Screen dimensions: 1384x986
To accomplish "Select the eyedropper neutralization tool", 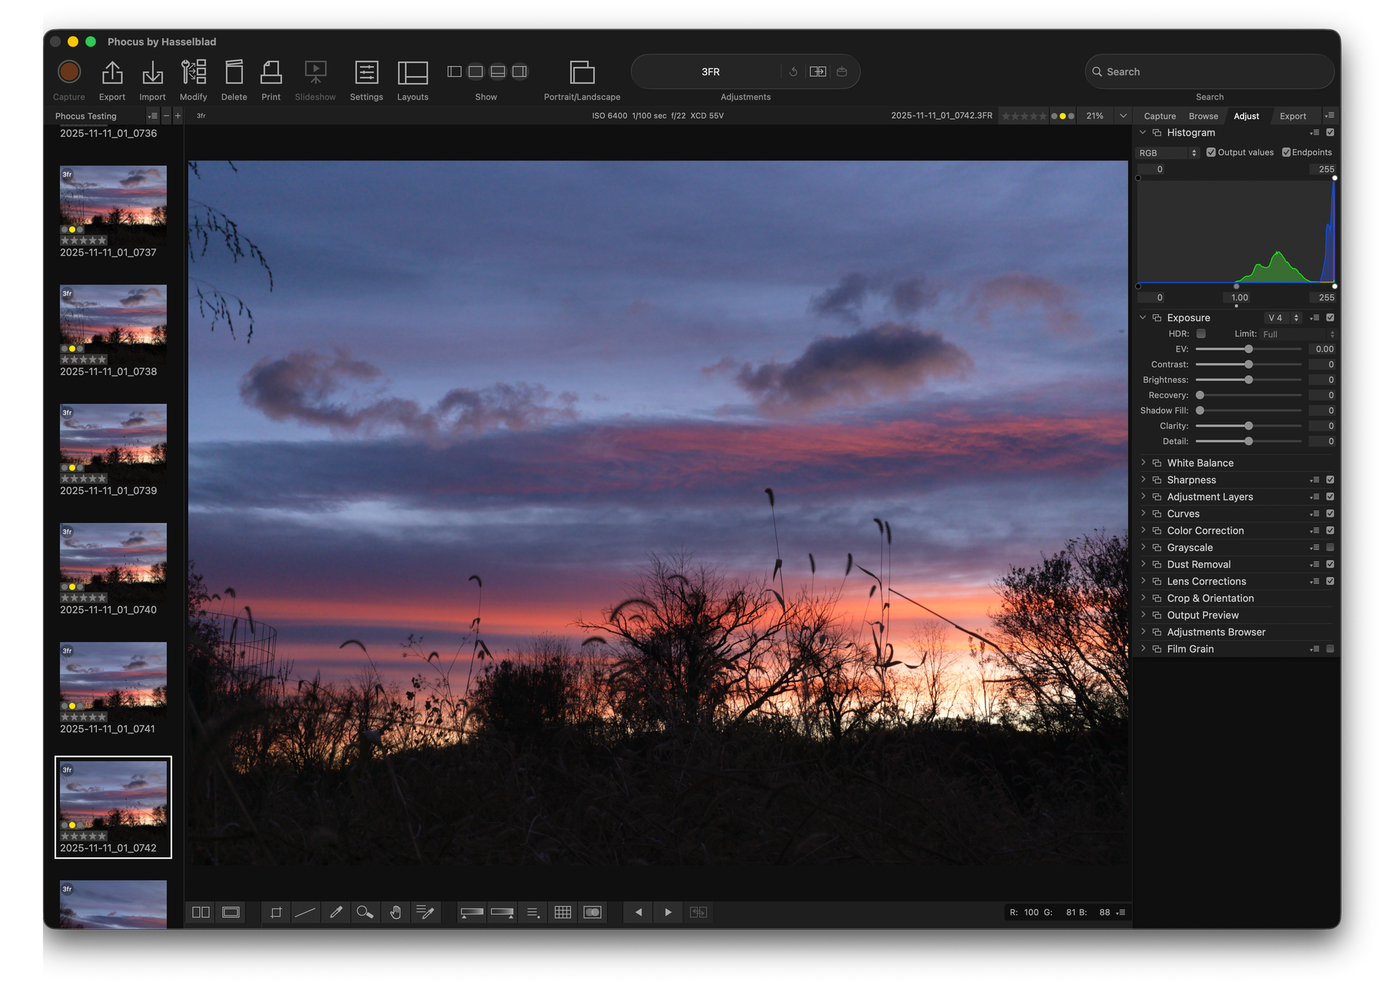I will pyautogui.click(x=336, y=912).
